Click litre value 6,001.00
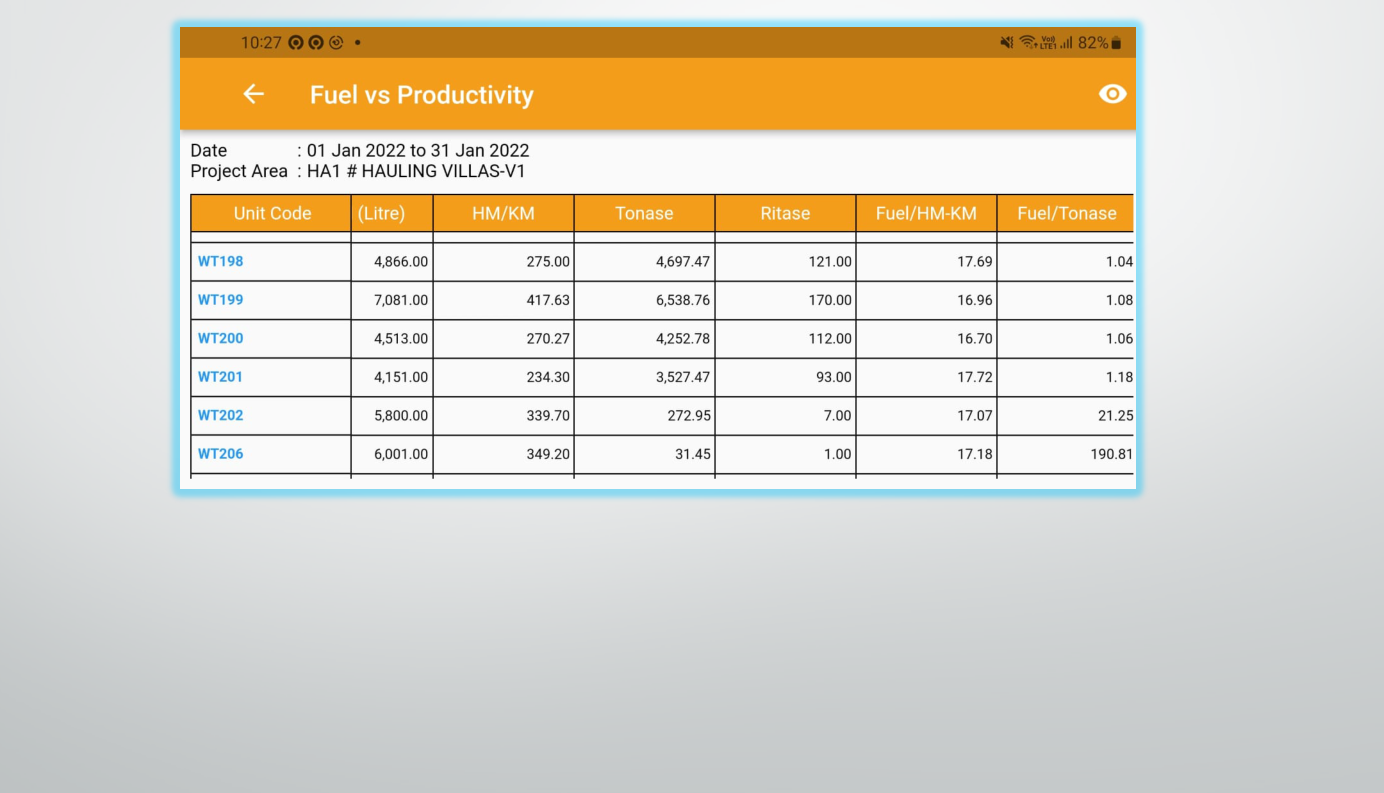The image size is (1384, 793). [x=401, y=454]
